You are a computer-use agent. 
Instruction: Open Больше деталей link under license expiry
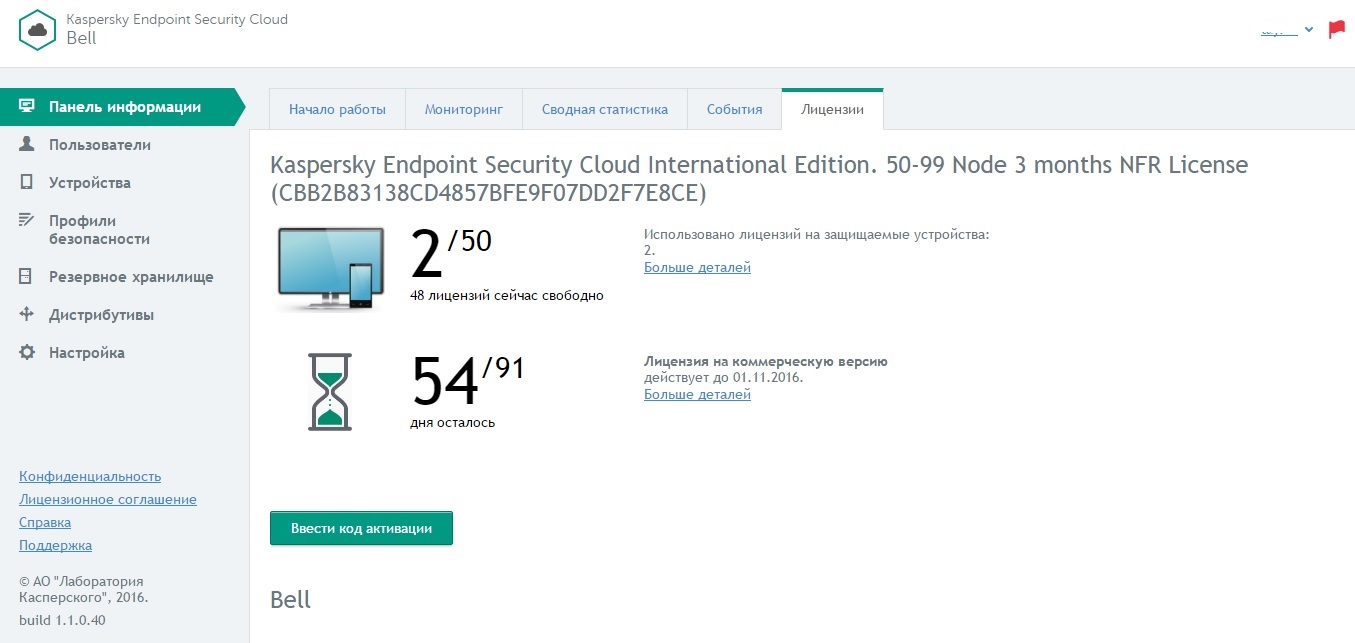pyautogui.click(x=697, y=394)
